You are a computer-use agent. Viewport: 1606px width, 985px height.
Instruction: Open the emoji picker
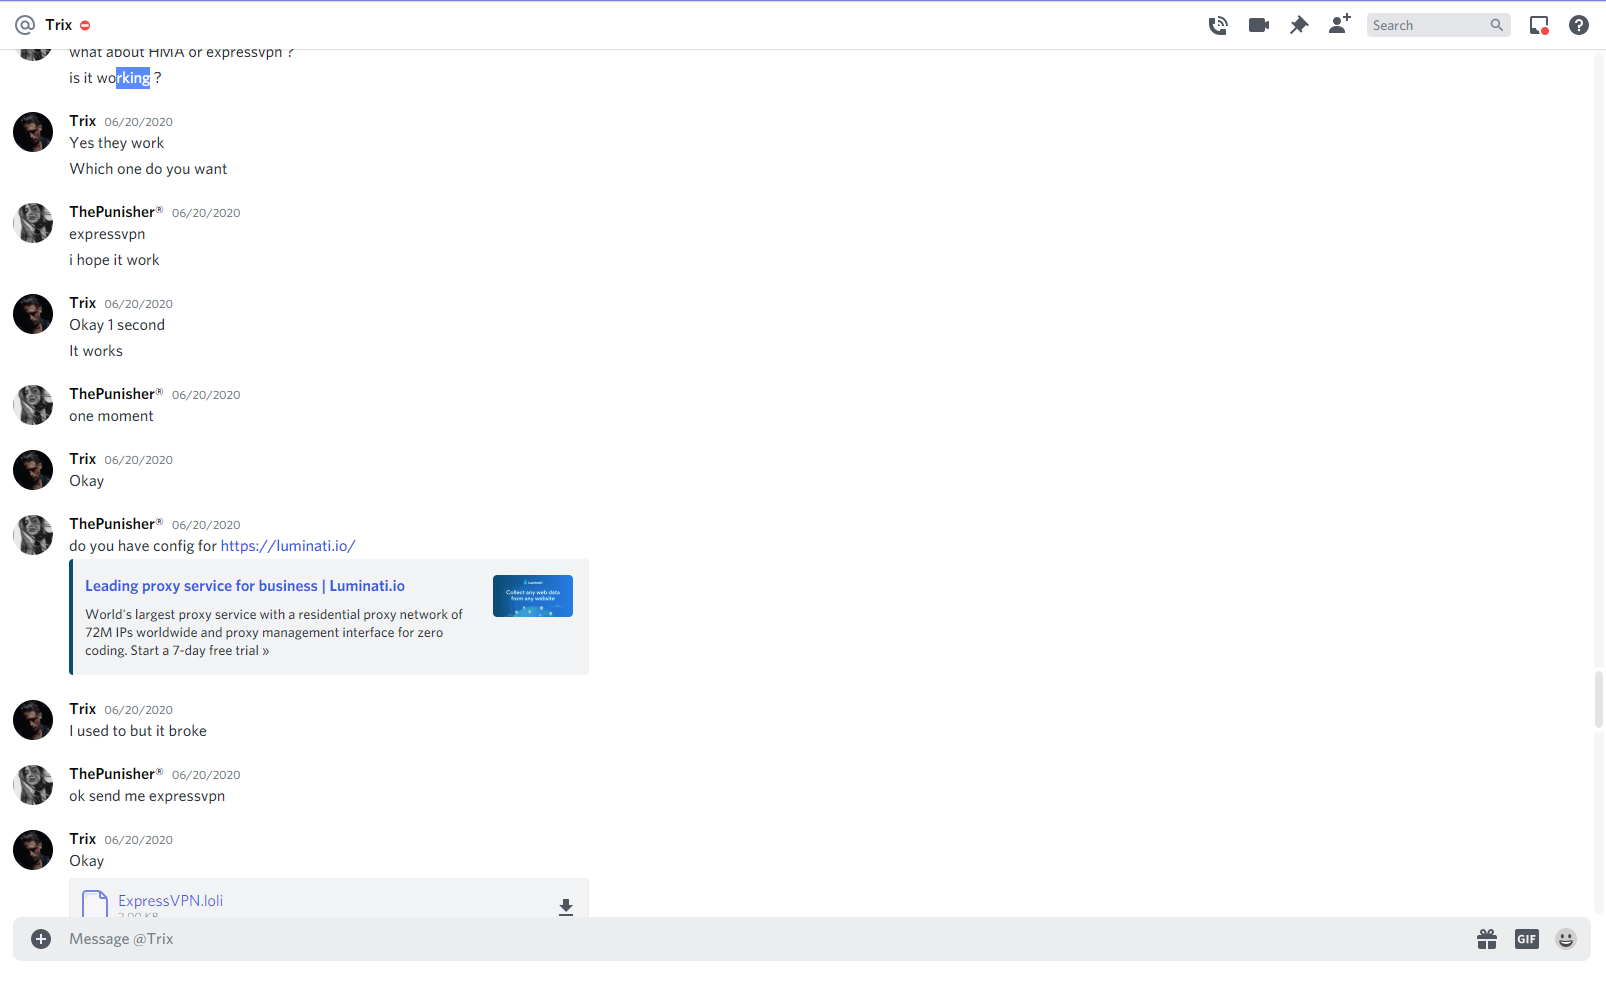coord(1566,939)
